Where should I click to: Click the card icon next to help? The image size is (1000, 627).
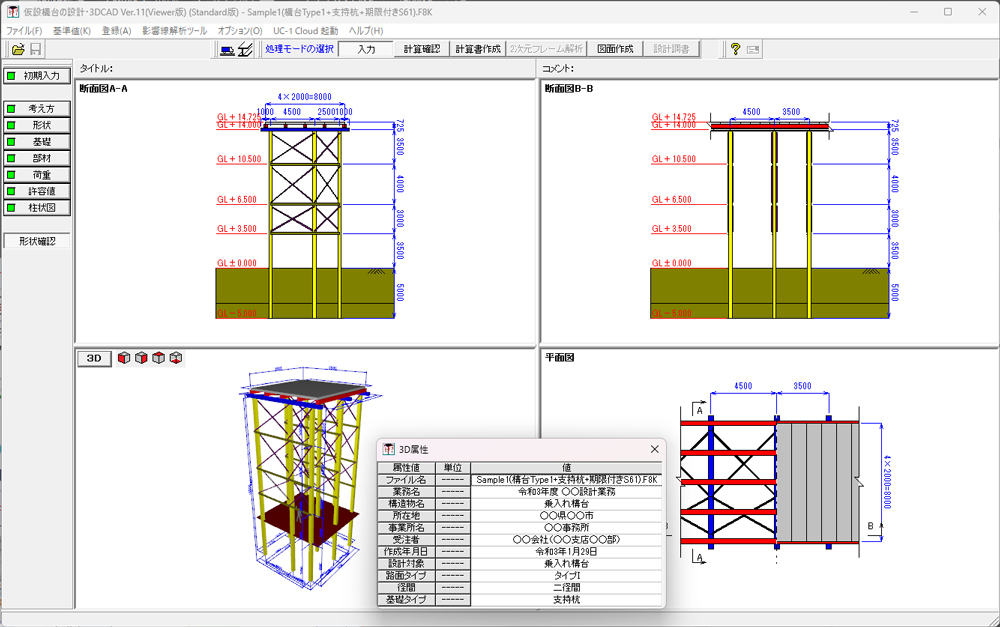pyautogui.click(x=753, y=49)
